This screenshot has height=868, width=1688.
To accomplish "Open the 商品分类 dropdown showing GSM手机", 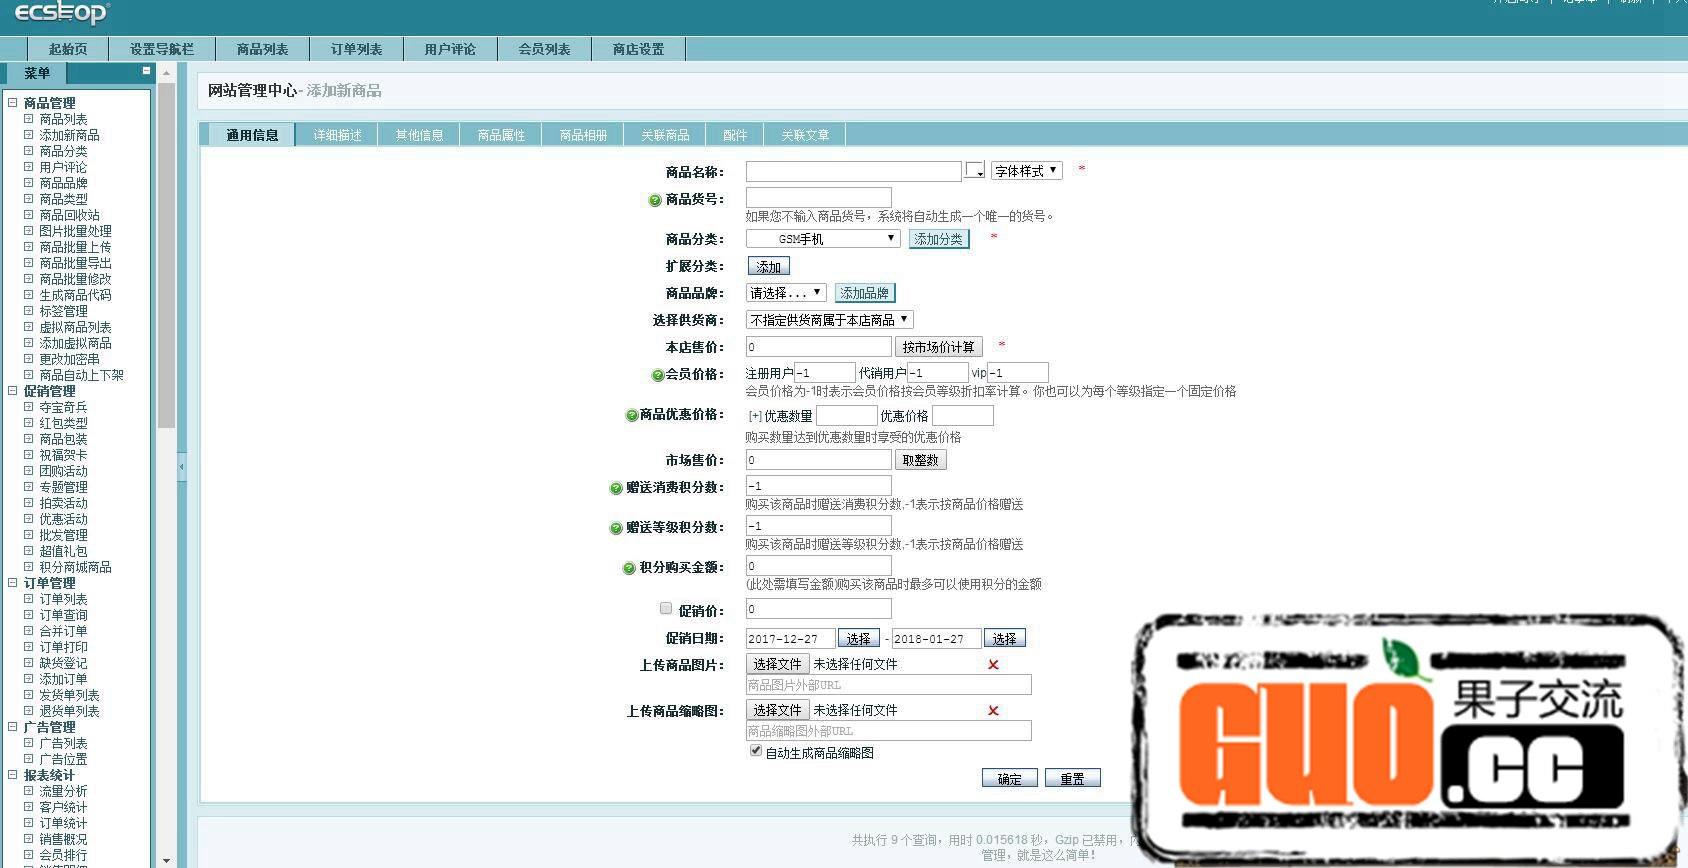I will click(823, 239).
